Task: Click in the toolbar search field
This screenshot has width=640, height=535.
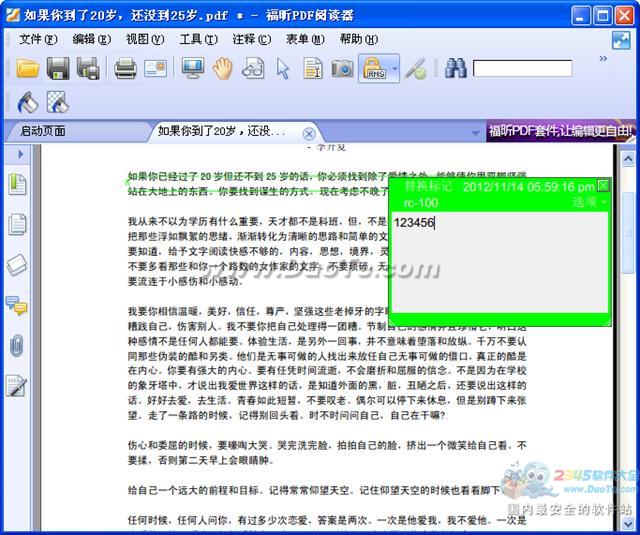Action: point(522,69)
